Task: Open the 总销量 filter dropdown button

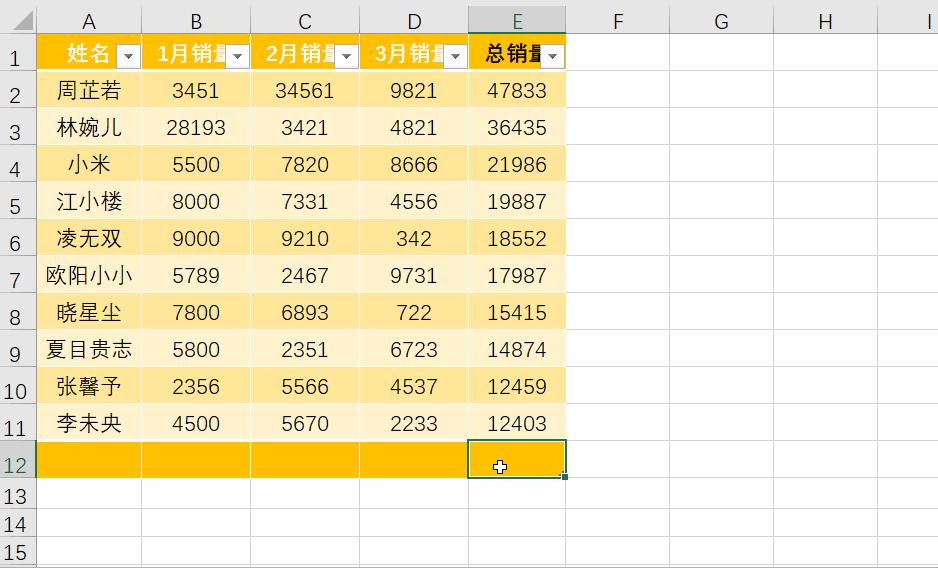Action: pos(552,56)
